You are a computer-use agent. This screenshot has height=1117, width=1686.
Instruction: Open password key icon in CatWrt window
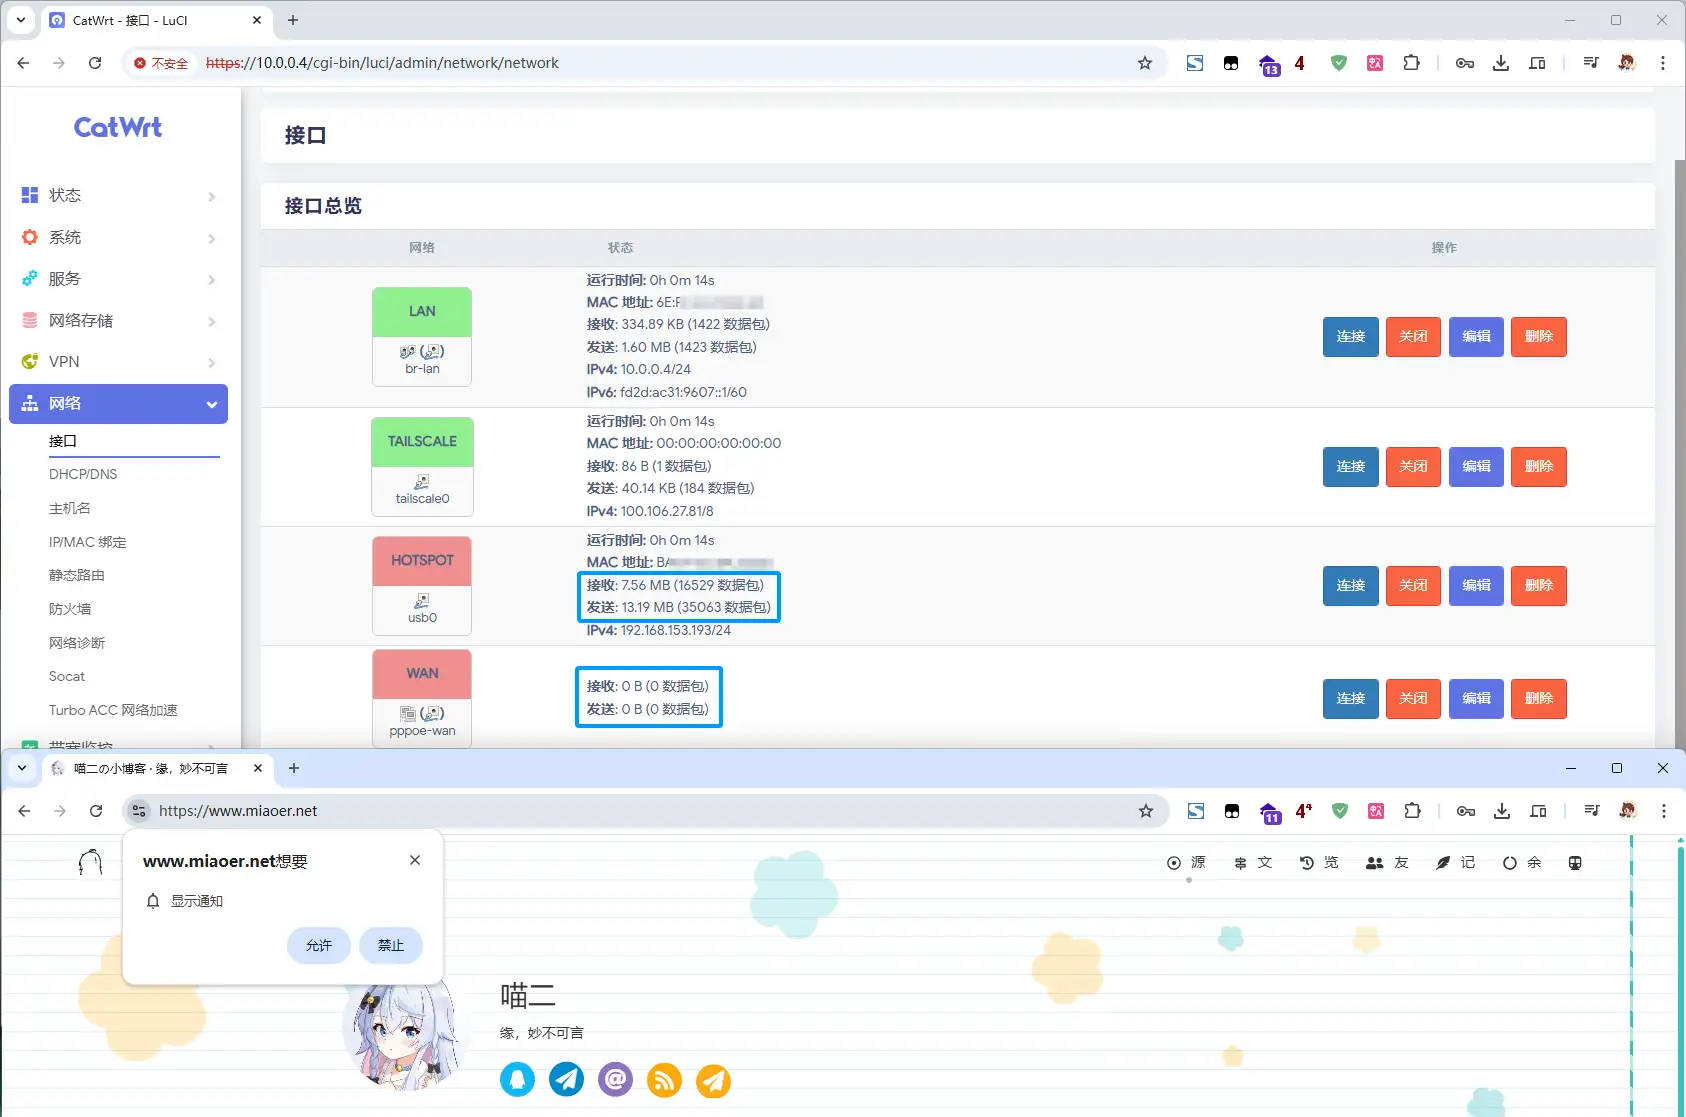[1465, 63]
